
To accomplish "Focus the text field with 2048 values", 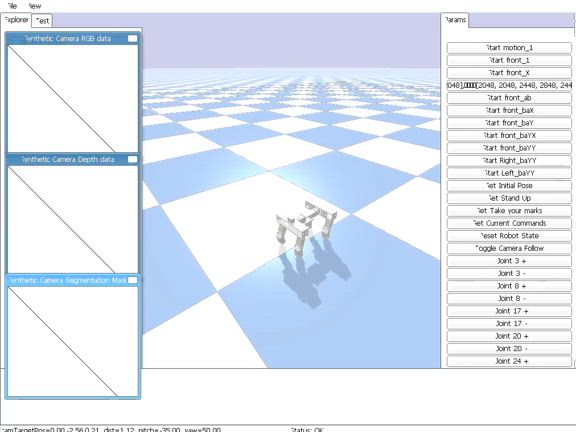I will (509, 85).
